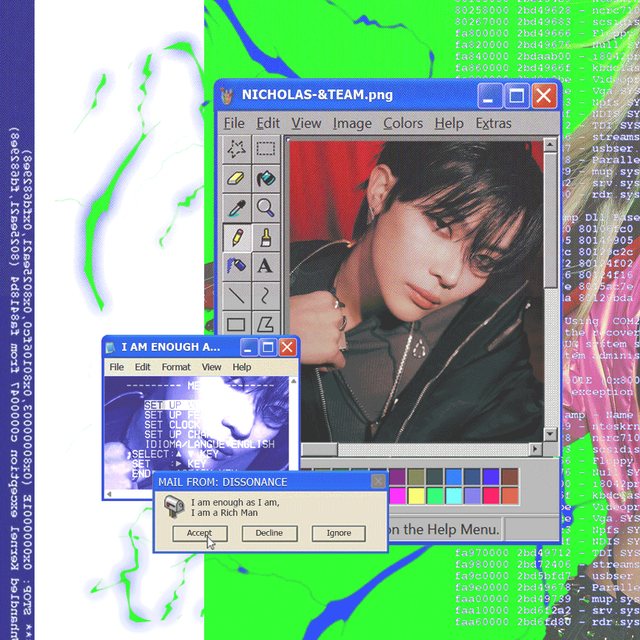Image resolution: width=640 pixels, height=640 pixels.
Task: Click status text "on the Help Menu."
Action: point(444,529)
